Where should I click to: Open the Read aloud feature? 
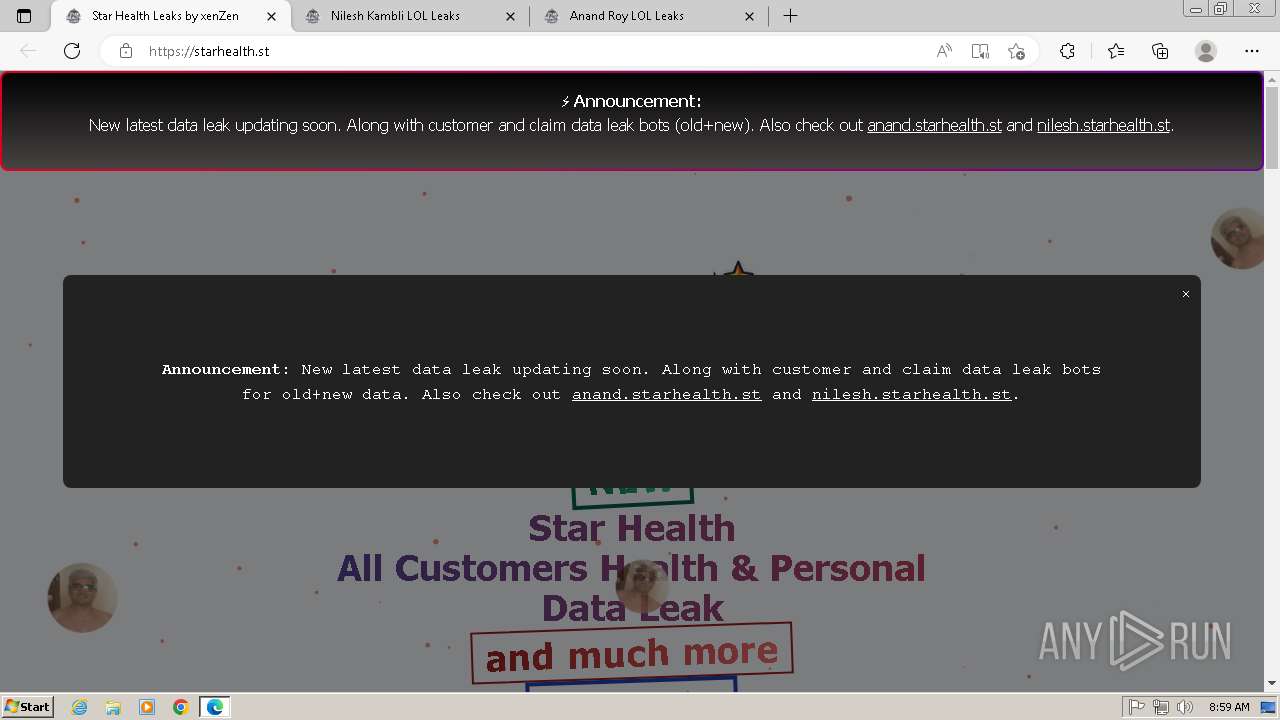[943, 51]
